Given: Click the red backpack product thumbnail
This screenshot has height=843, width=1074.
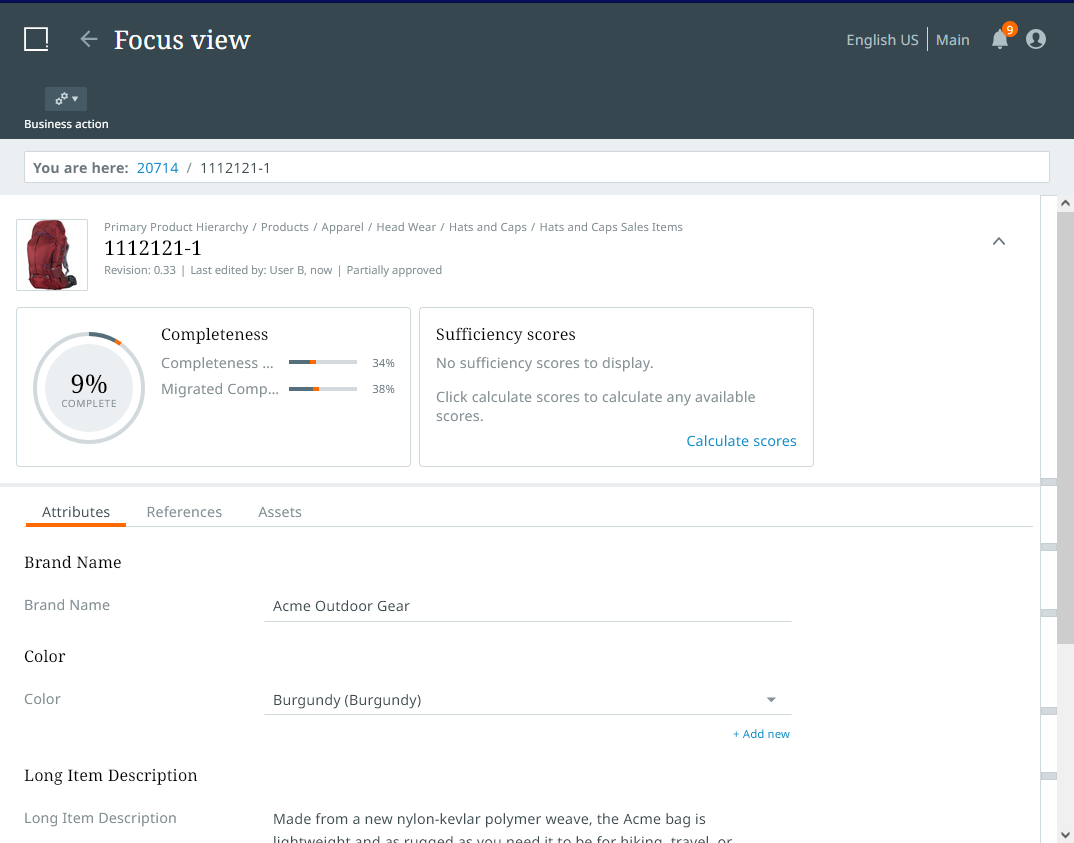Looking at the screenshot, I should coord(52,255).
